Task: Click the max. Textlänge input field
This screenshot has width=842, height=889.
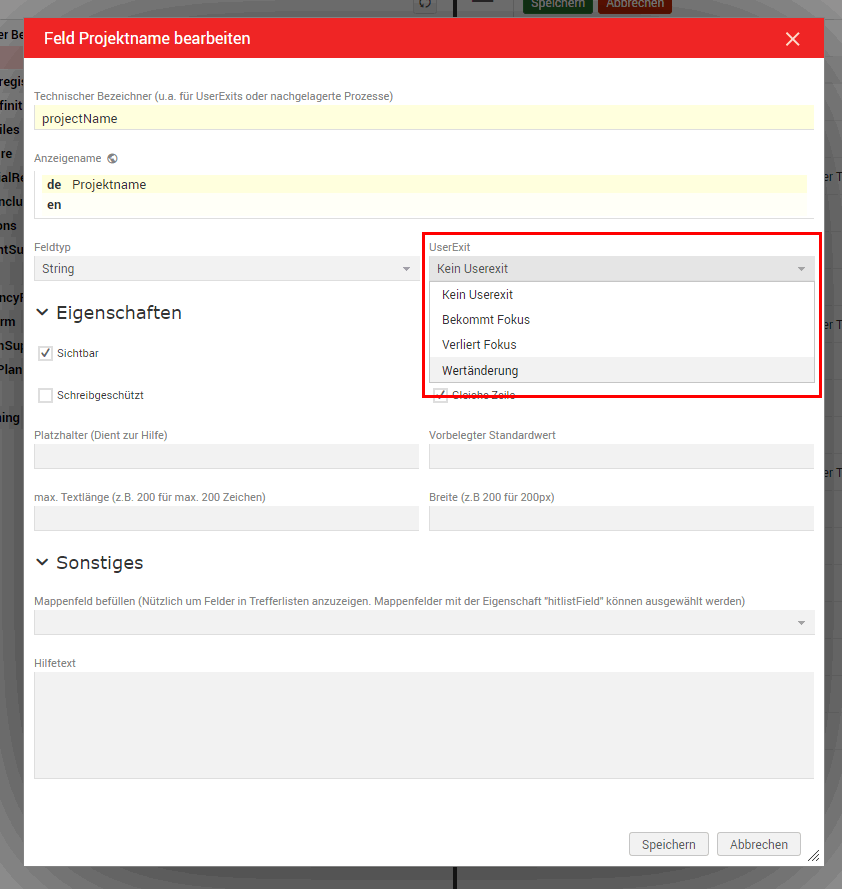Action: coord(226,518)
